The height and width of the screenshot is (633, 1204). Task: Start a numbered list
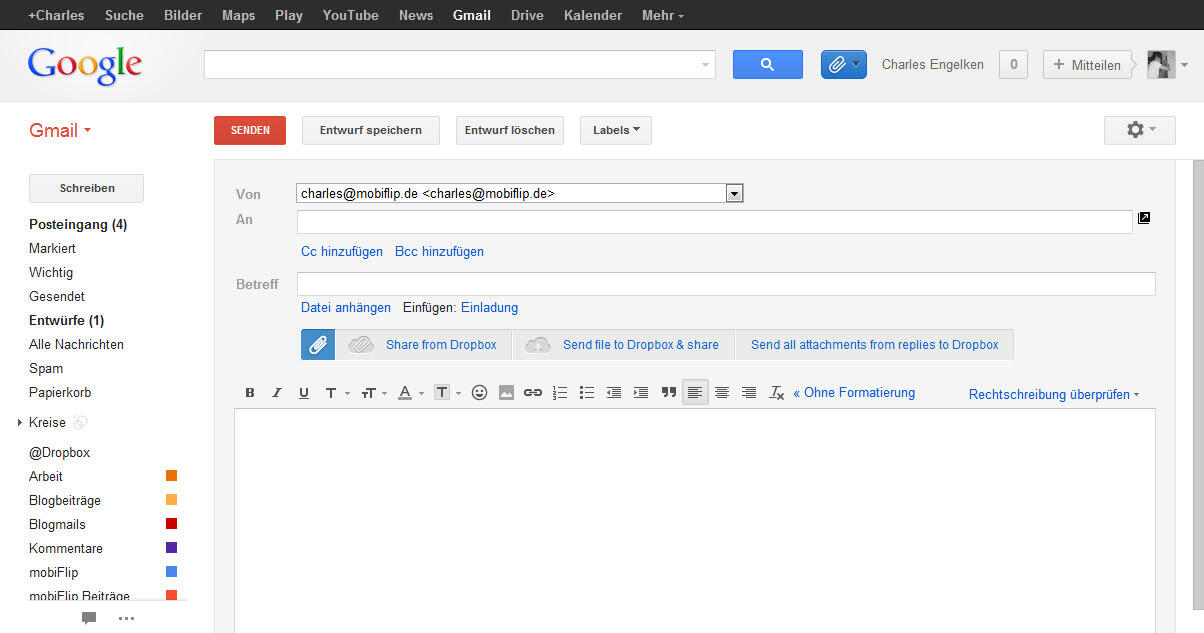(x=560, y=393)
